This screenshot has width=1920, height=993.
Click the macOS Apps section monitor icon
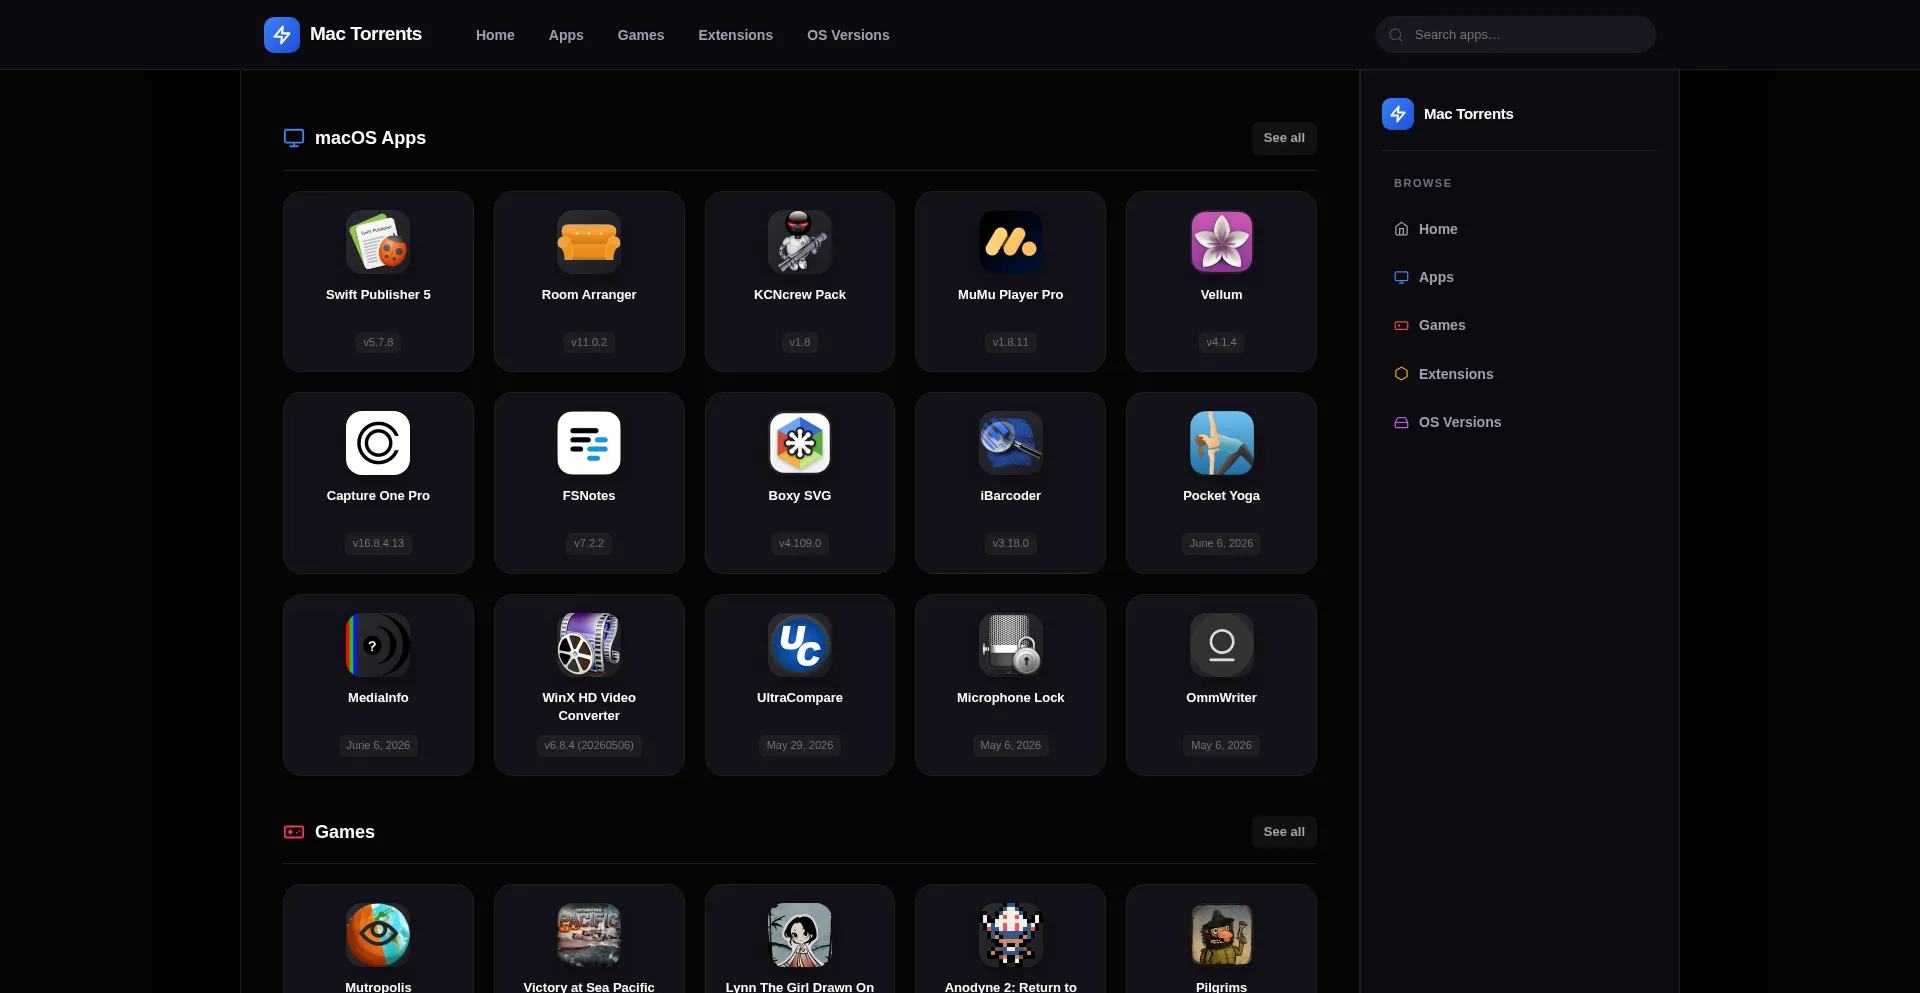pyautogui.click(x=294, y=138)
